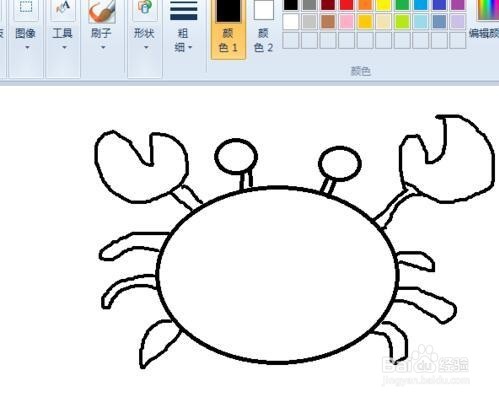Pick the lavender color swatch
Viewport: 499px width, 398px height.
[458, 22]
